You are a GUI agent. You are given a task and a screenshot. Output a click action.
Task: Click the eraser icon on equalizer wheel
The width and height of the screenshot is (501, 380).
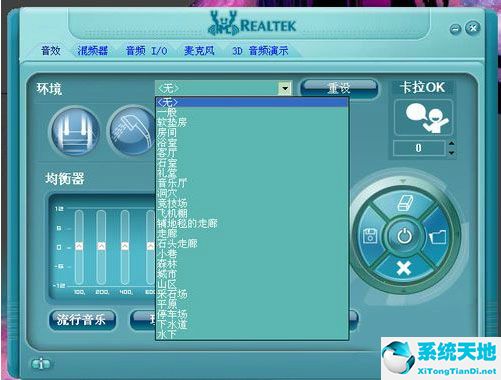tap(405, 203)
